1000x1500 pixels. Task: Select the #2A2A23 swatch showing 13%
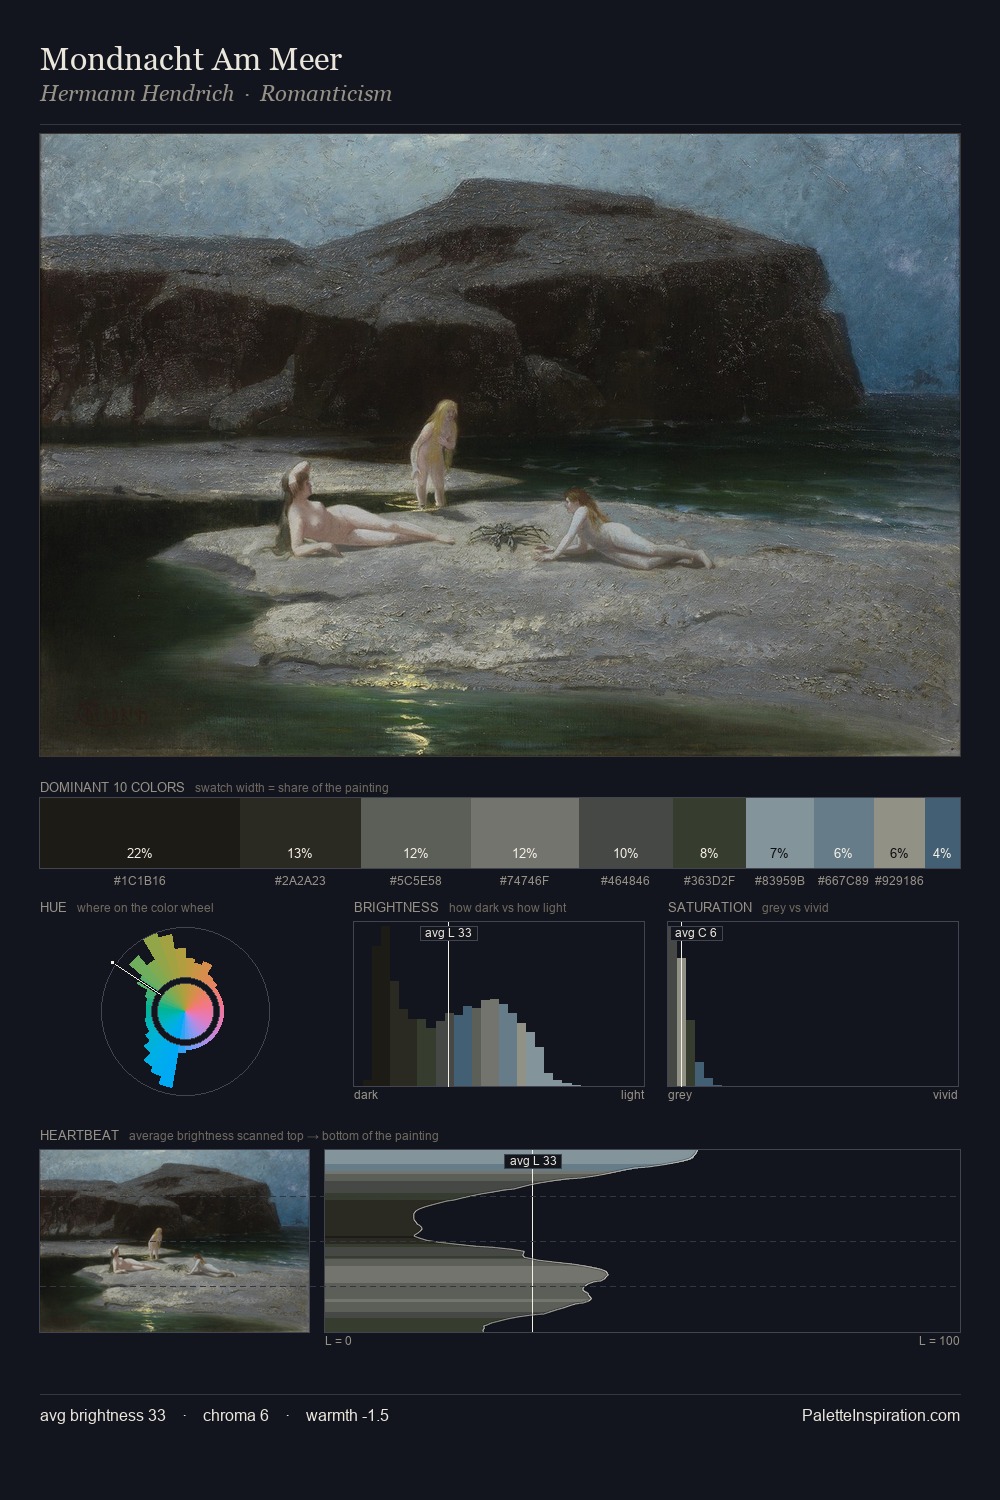coord(300,833)
